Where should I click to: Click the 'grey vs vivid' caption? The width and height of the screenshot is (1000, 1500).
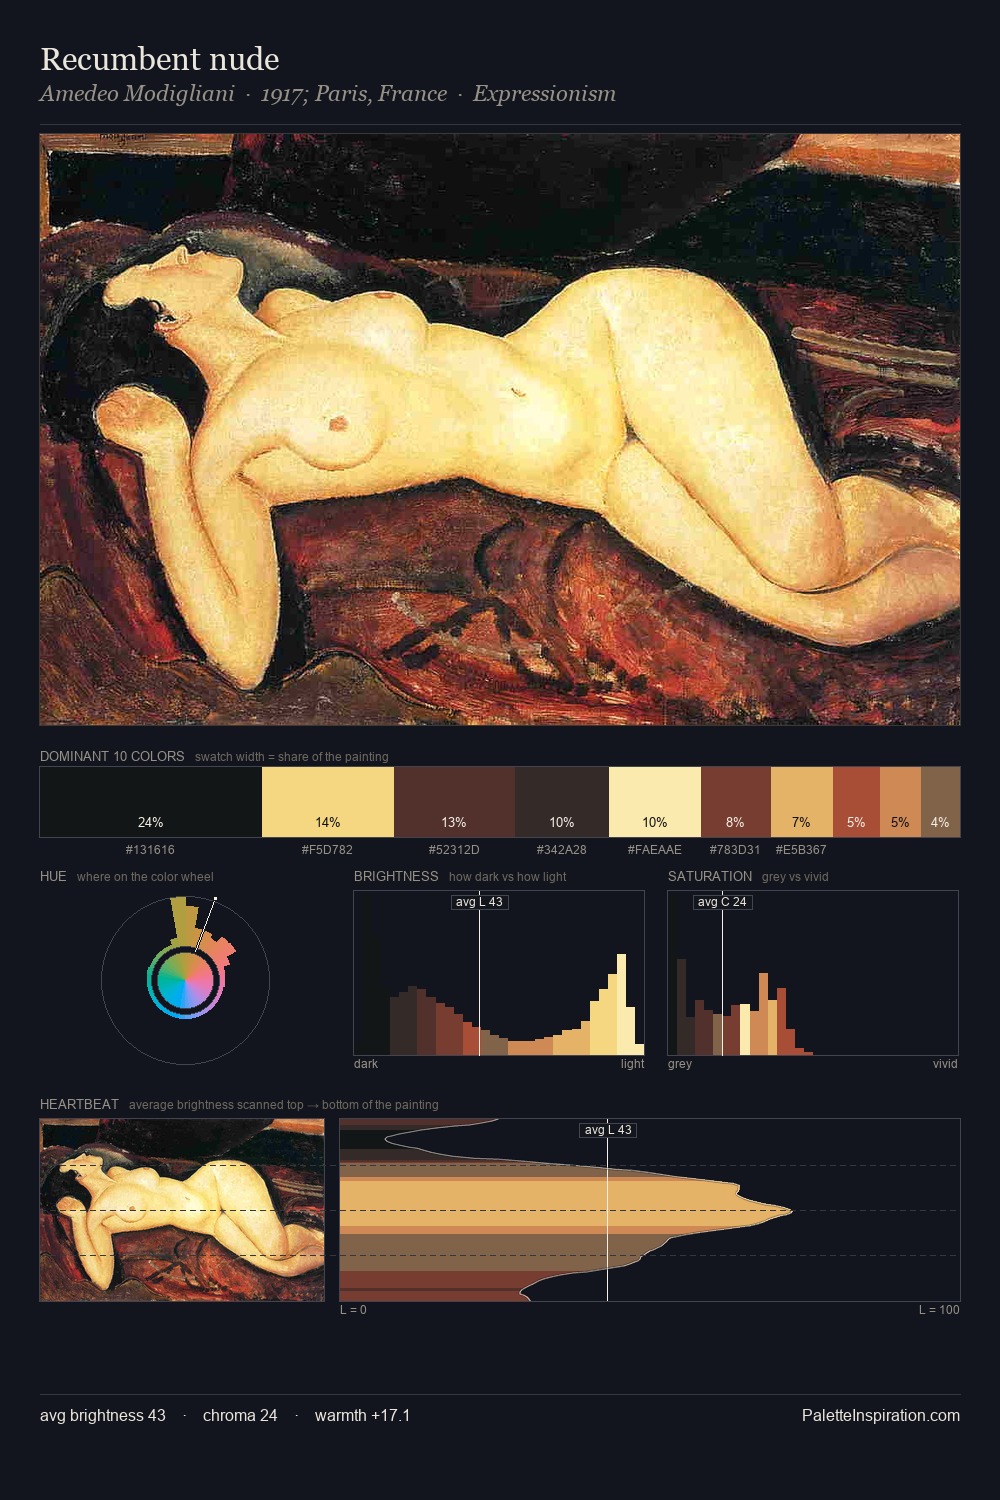796,877
